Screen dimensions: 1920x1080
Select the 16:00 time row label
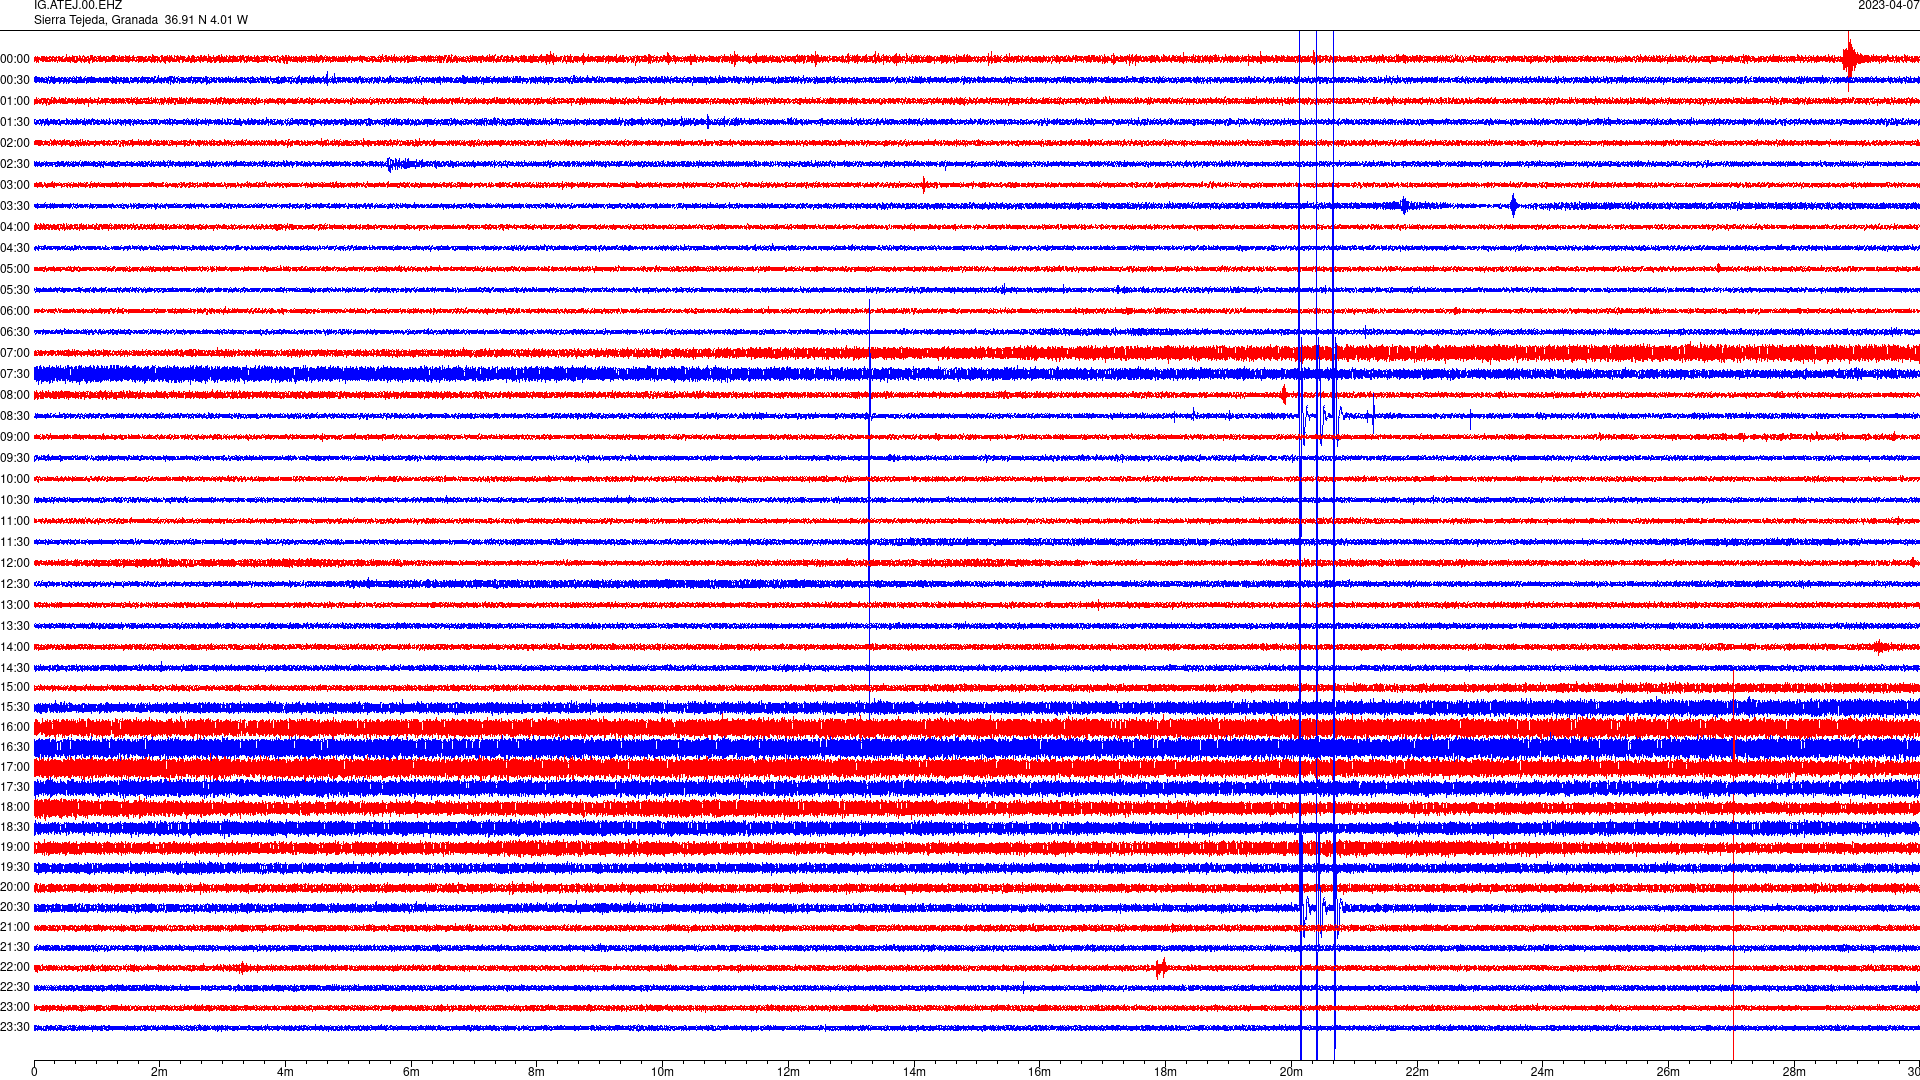(15, 727)
